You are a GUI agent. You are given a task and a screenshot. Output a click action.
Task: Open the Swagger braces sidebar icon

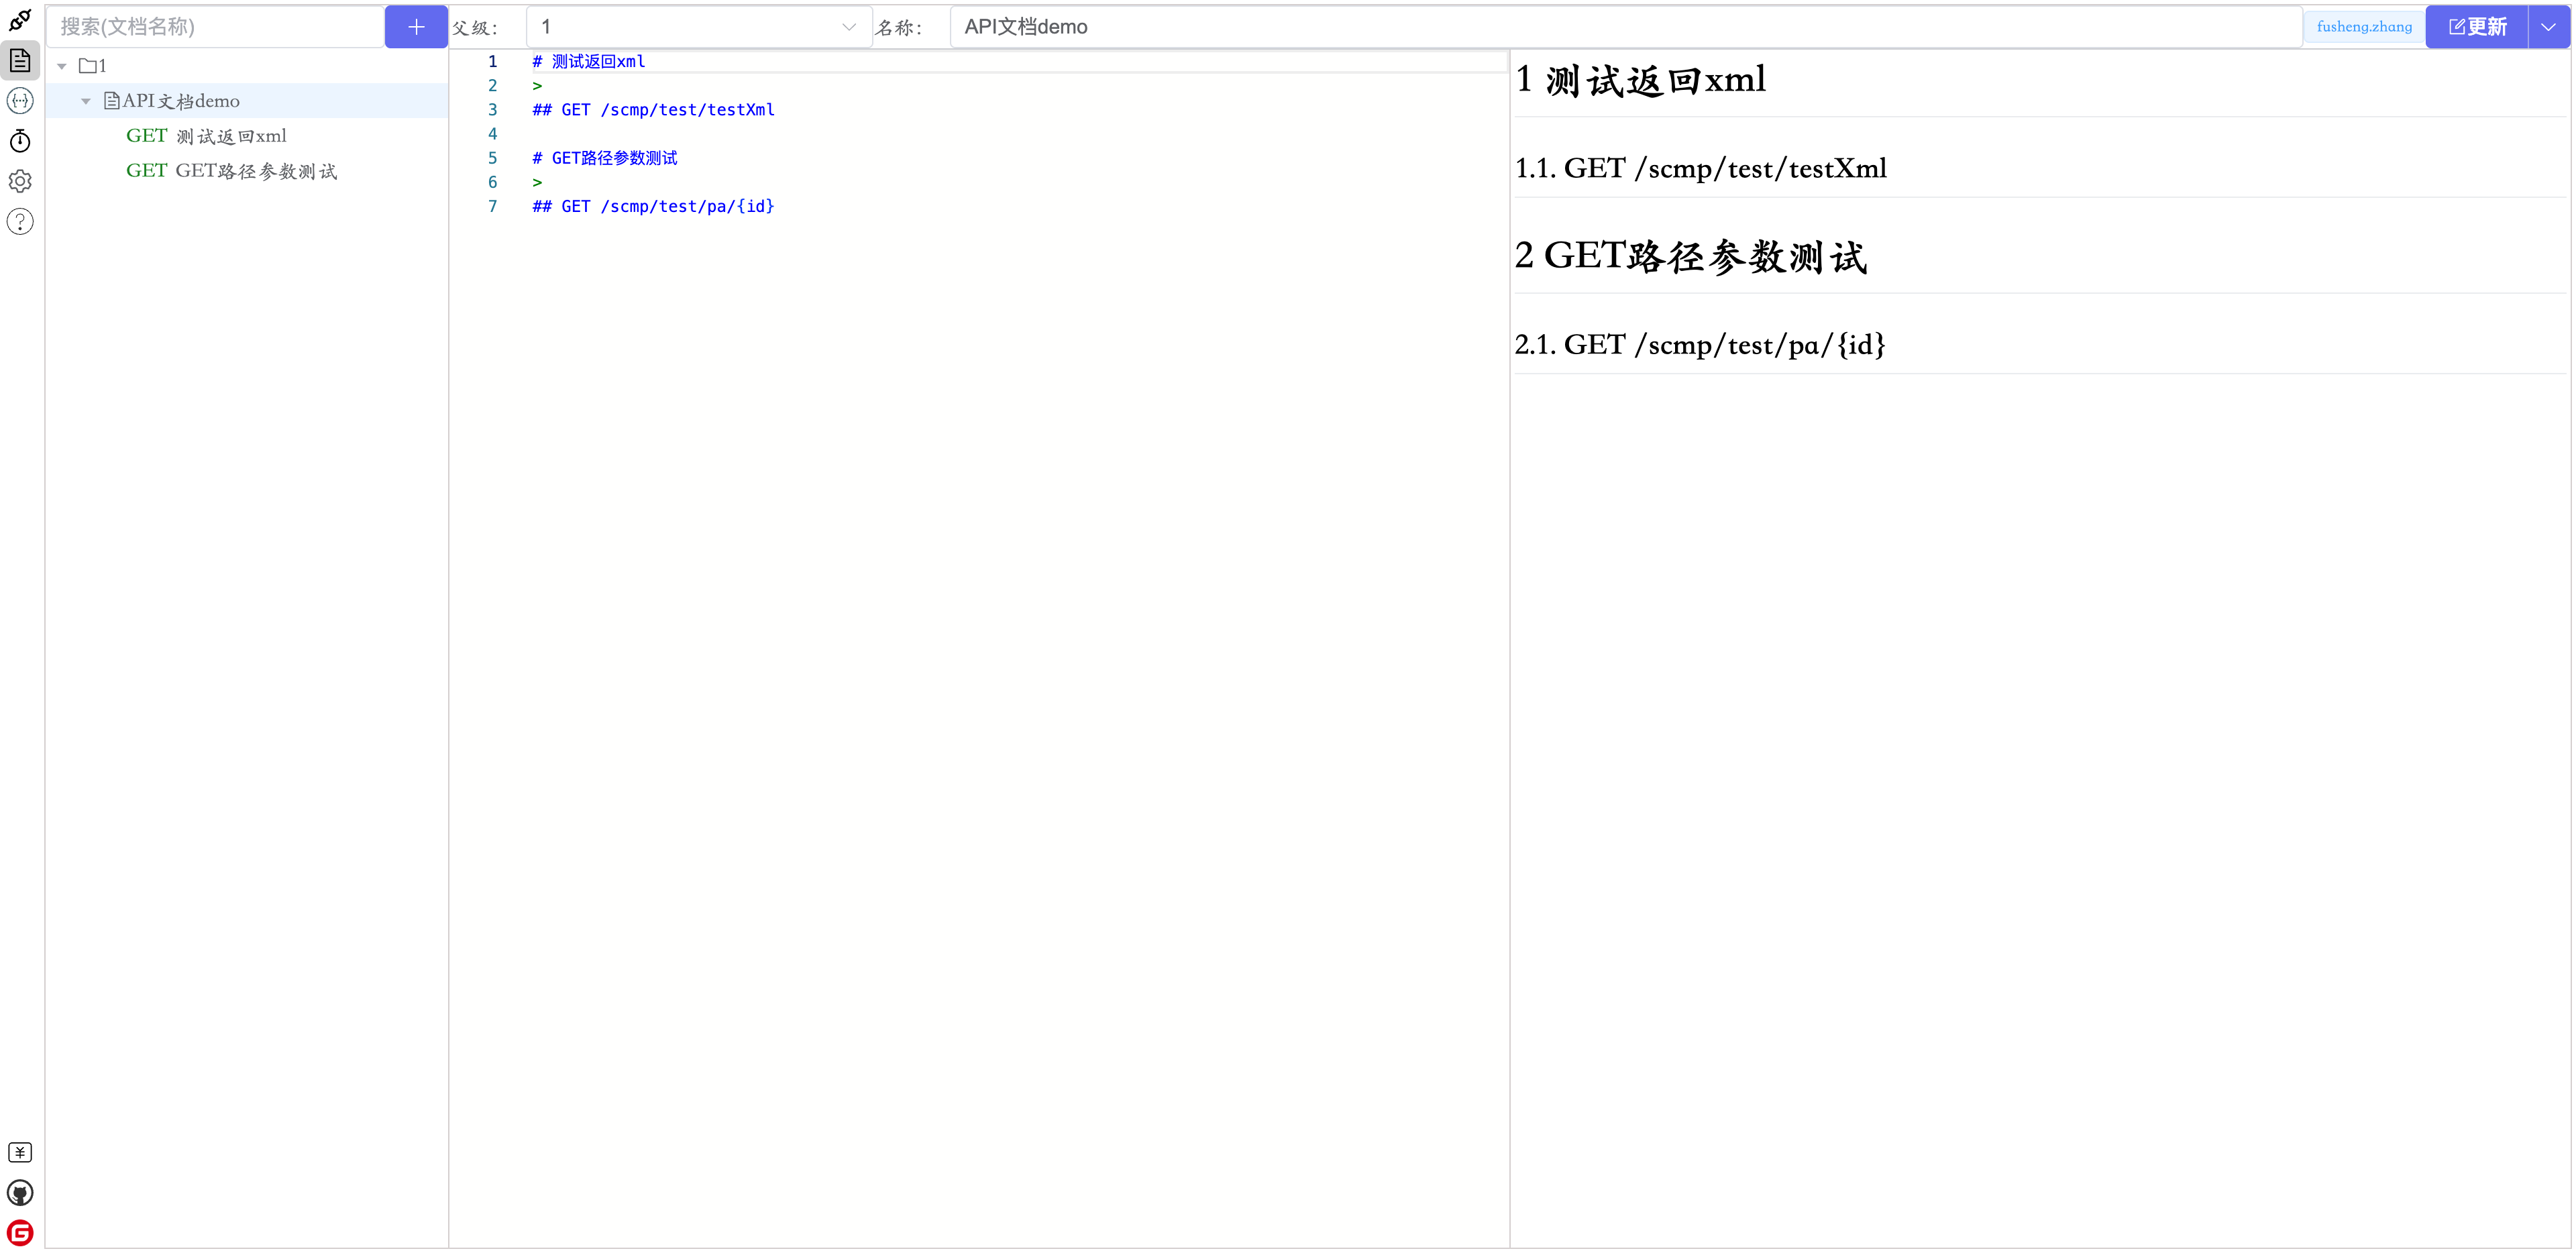20,101
